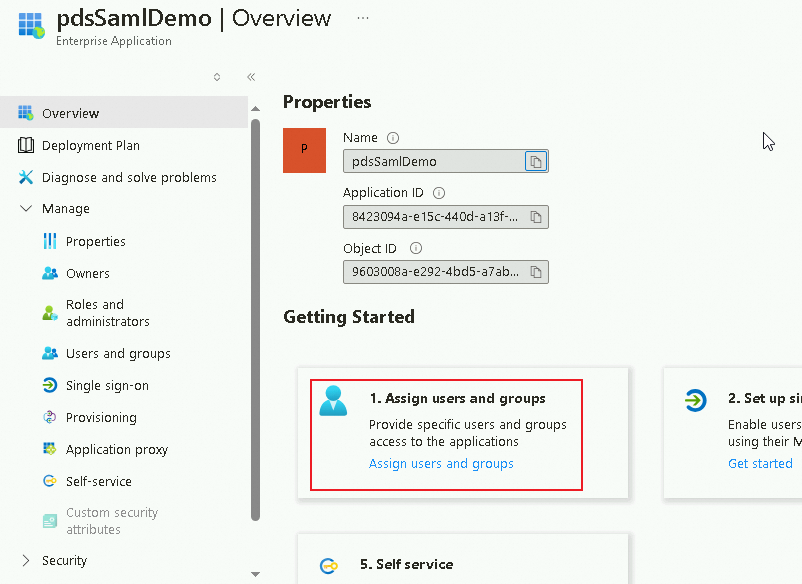
Task: Click the sidebar scroll down arrow
Action: point(255,574)
